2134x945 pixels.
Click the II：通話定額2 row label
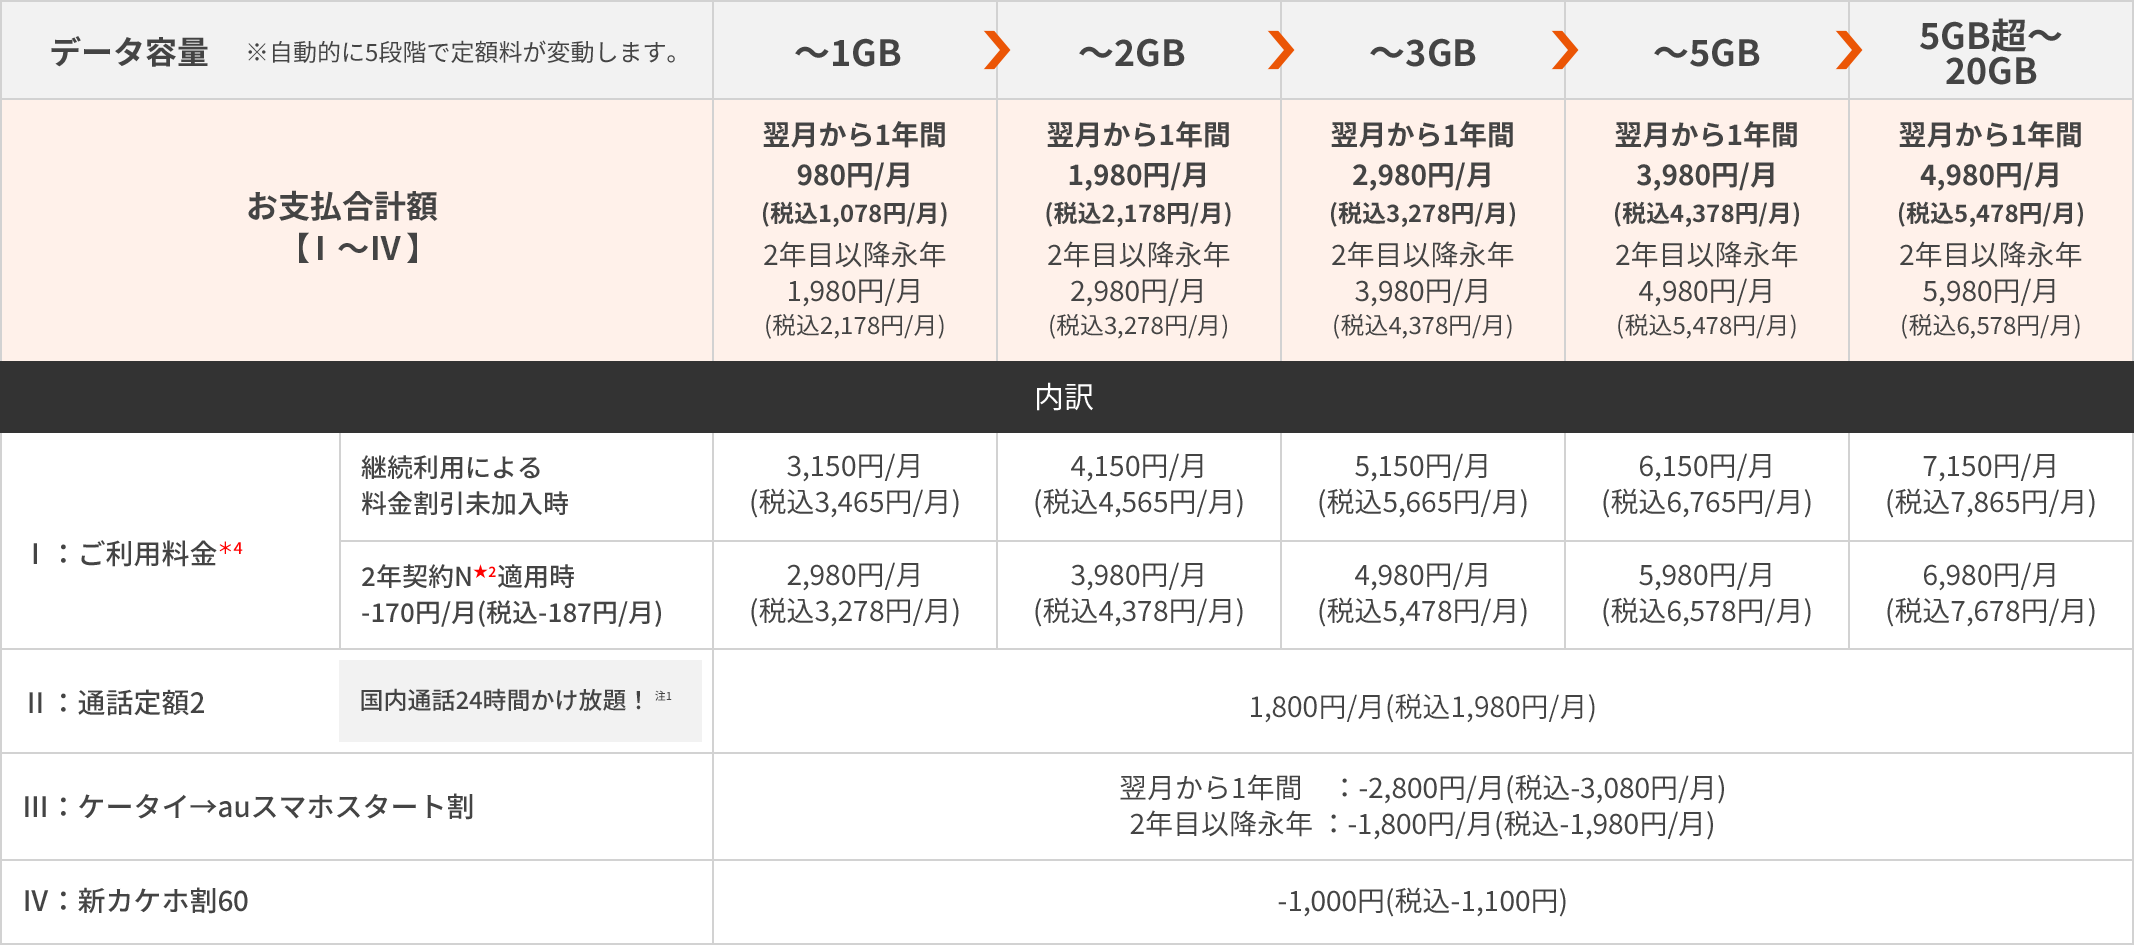[116, 703]
